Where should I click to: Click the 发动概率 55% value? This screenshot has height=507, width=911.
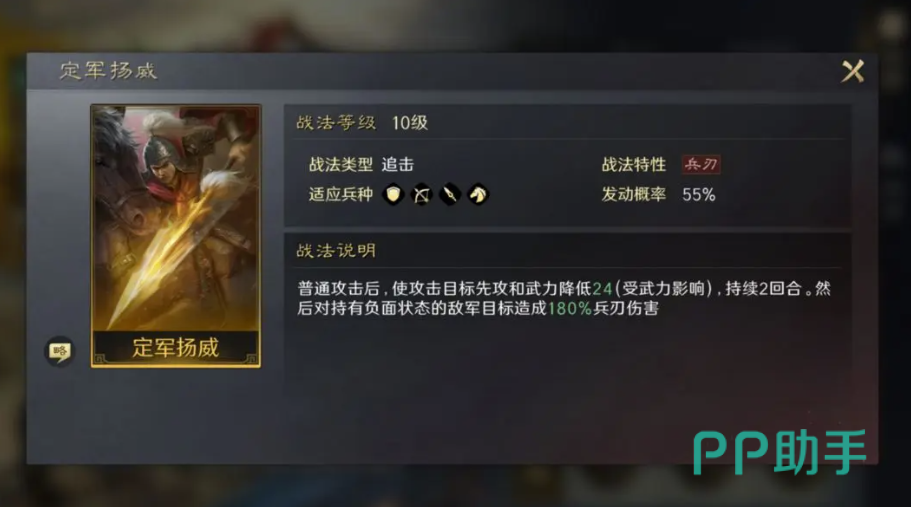698,195
